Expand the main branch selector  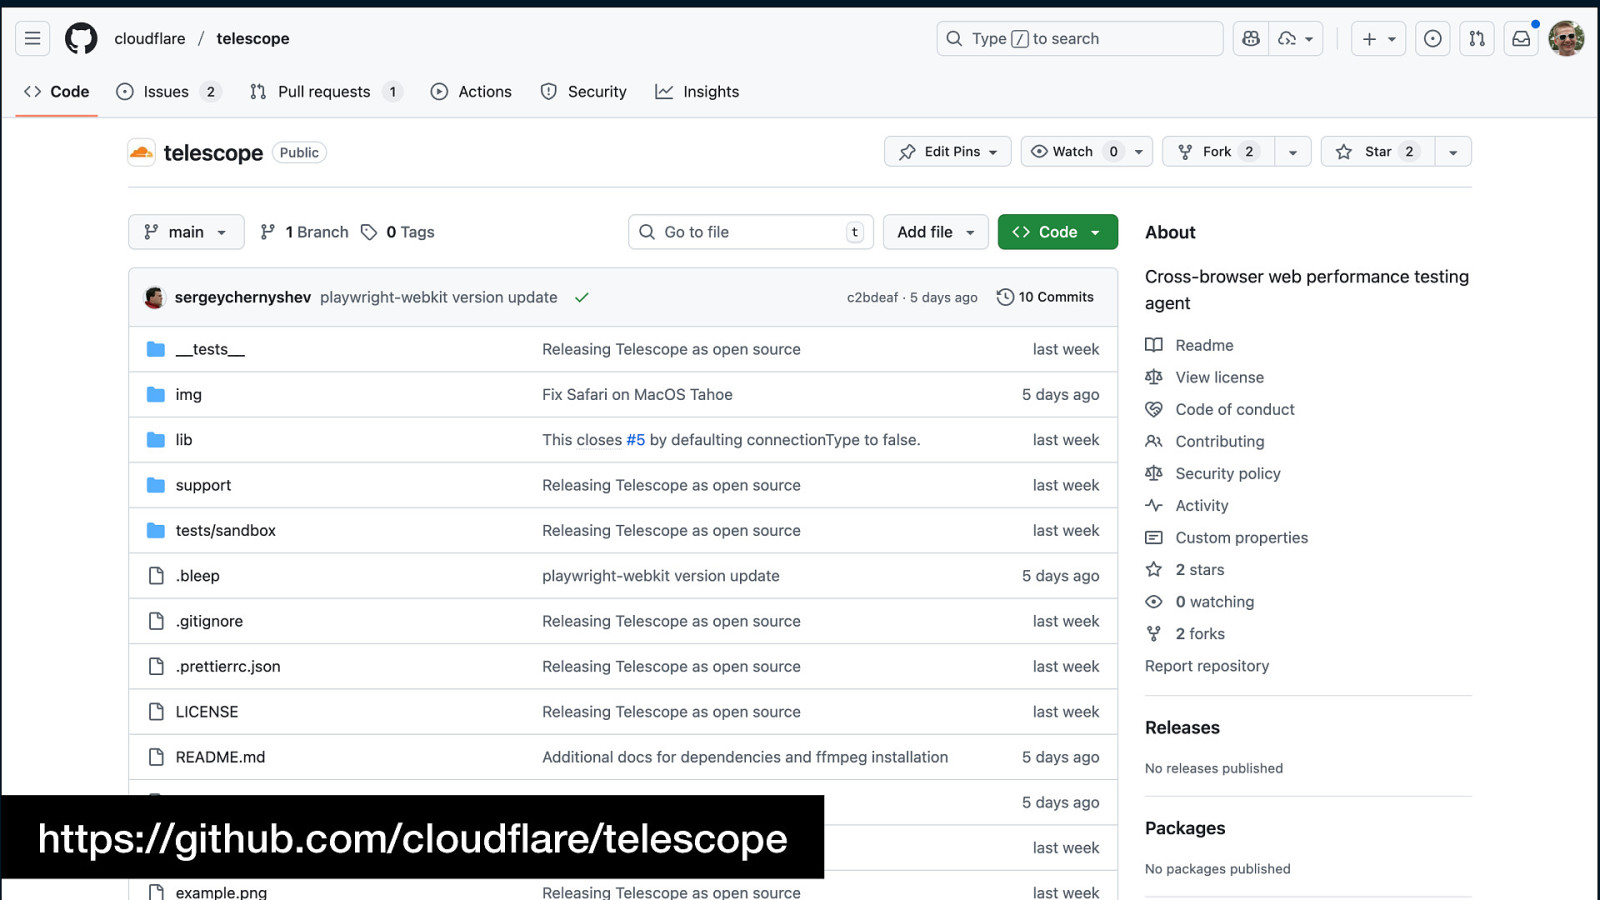186,232
